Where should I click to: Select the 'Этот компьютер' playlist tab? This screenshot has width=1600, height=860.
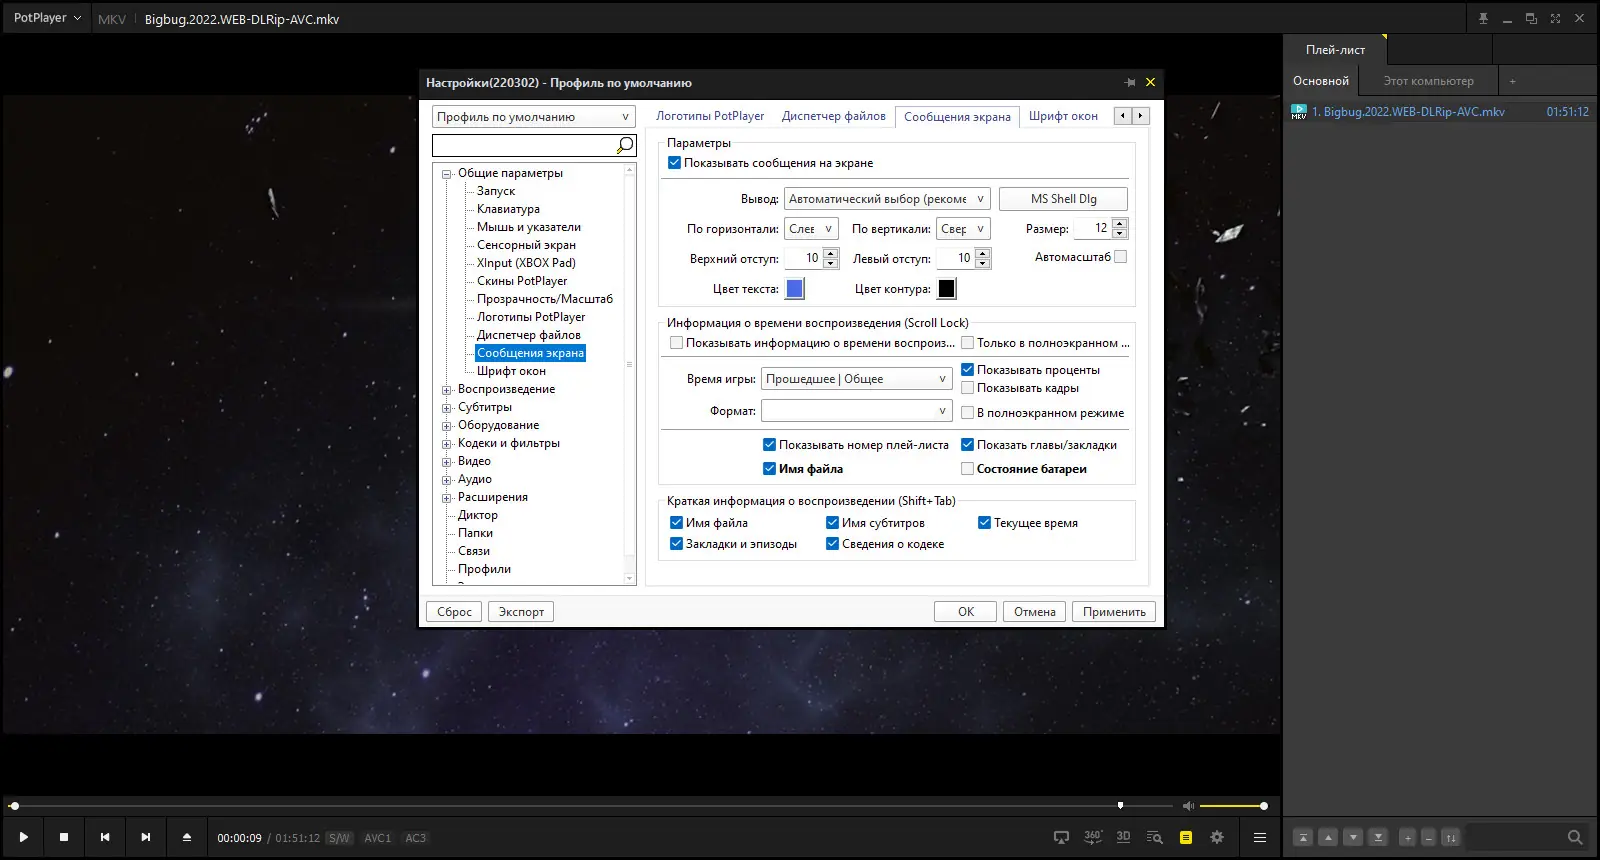[1428, 81]
